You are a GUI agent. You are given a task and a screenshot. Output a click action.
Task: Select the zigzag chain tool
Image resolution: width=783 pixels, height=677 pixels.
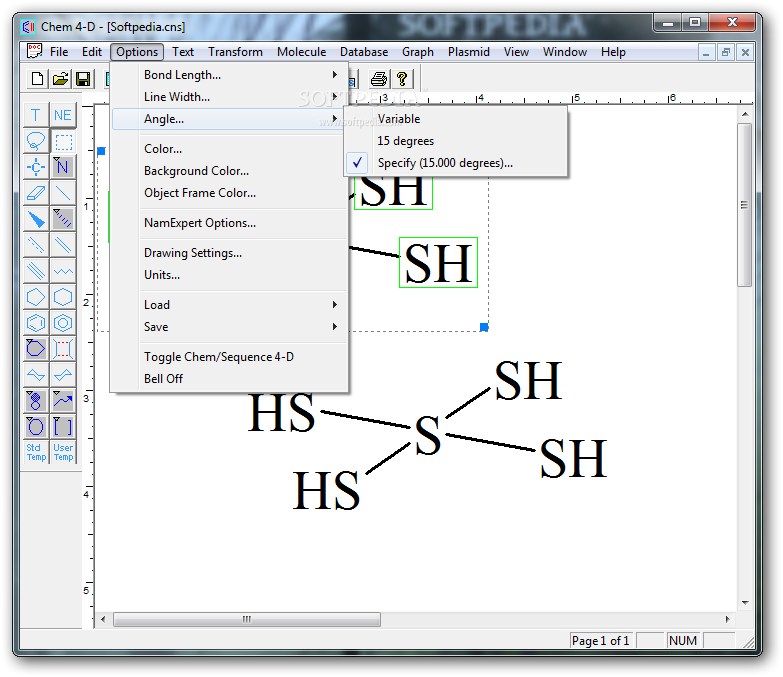63,271
